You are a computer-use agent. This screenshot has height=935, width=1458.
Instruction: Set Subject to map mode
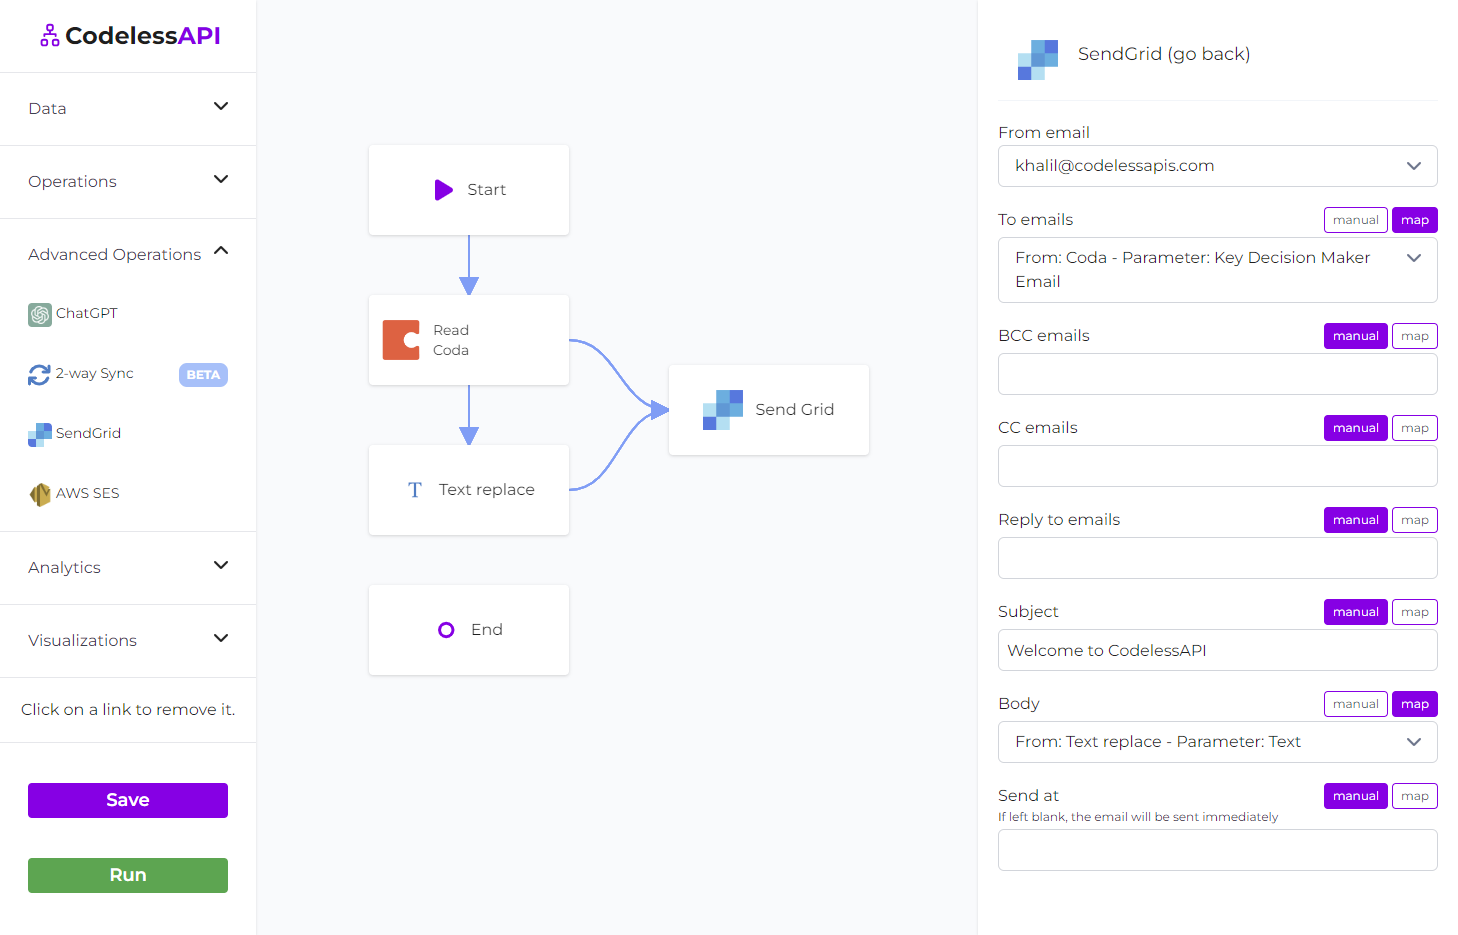click(x=1415, y=612)
